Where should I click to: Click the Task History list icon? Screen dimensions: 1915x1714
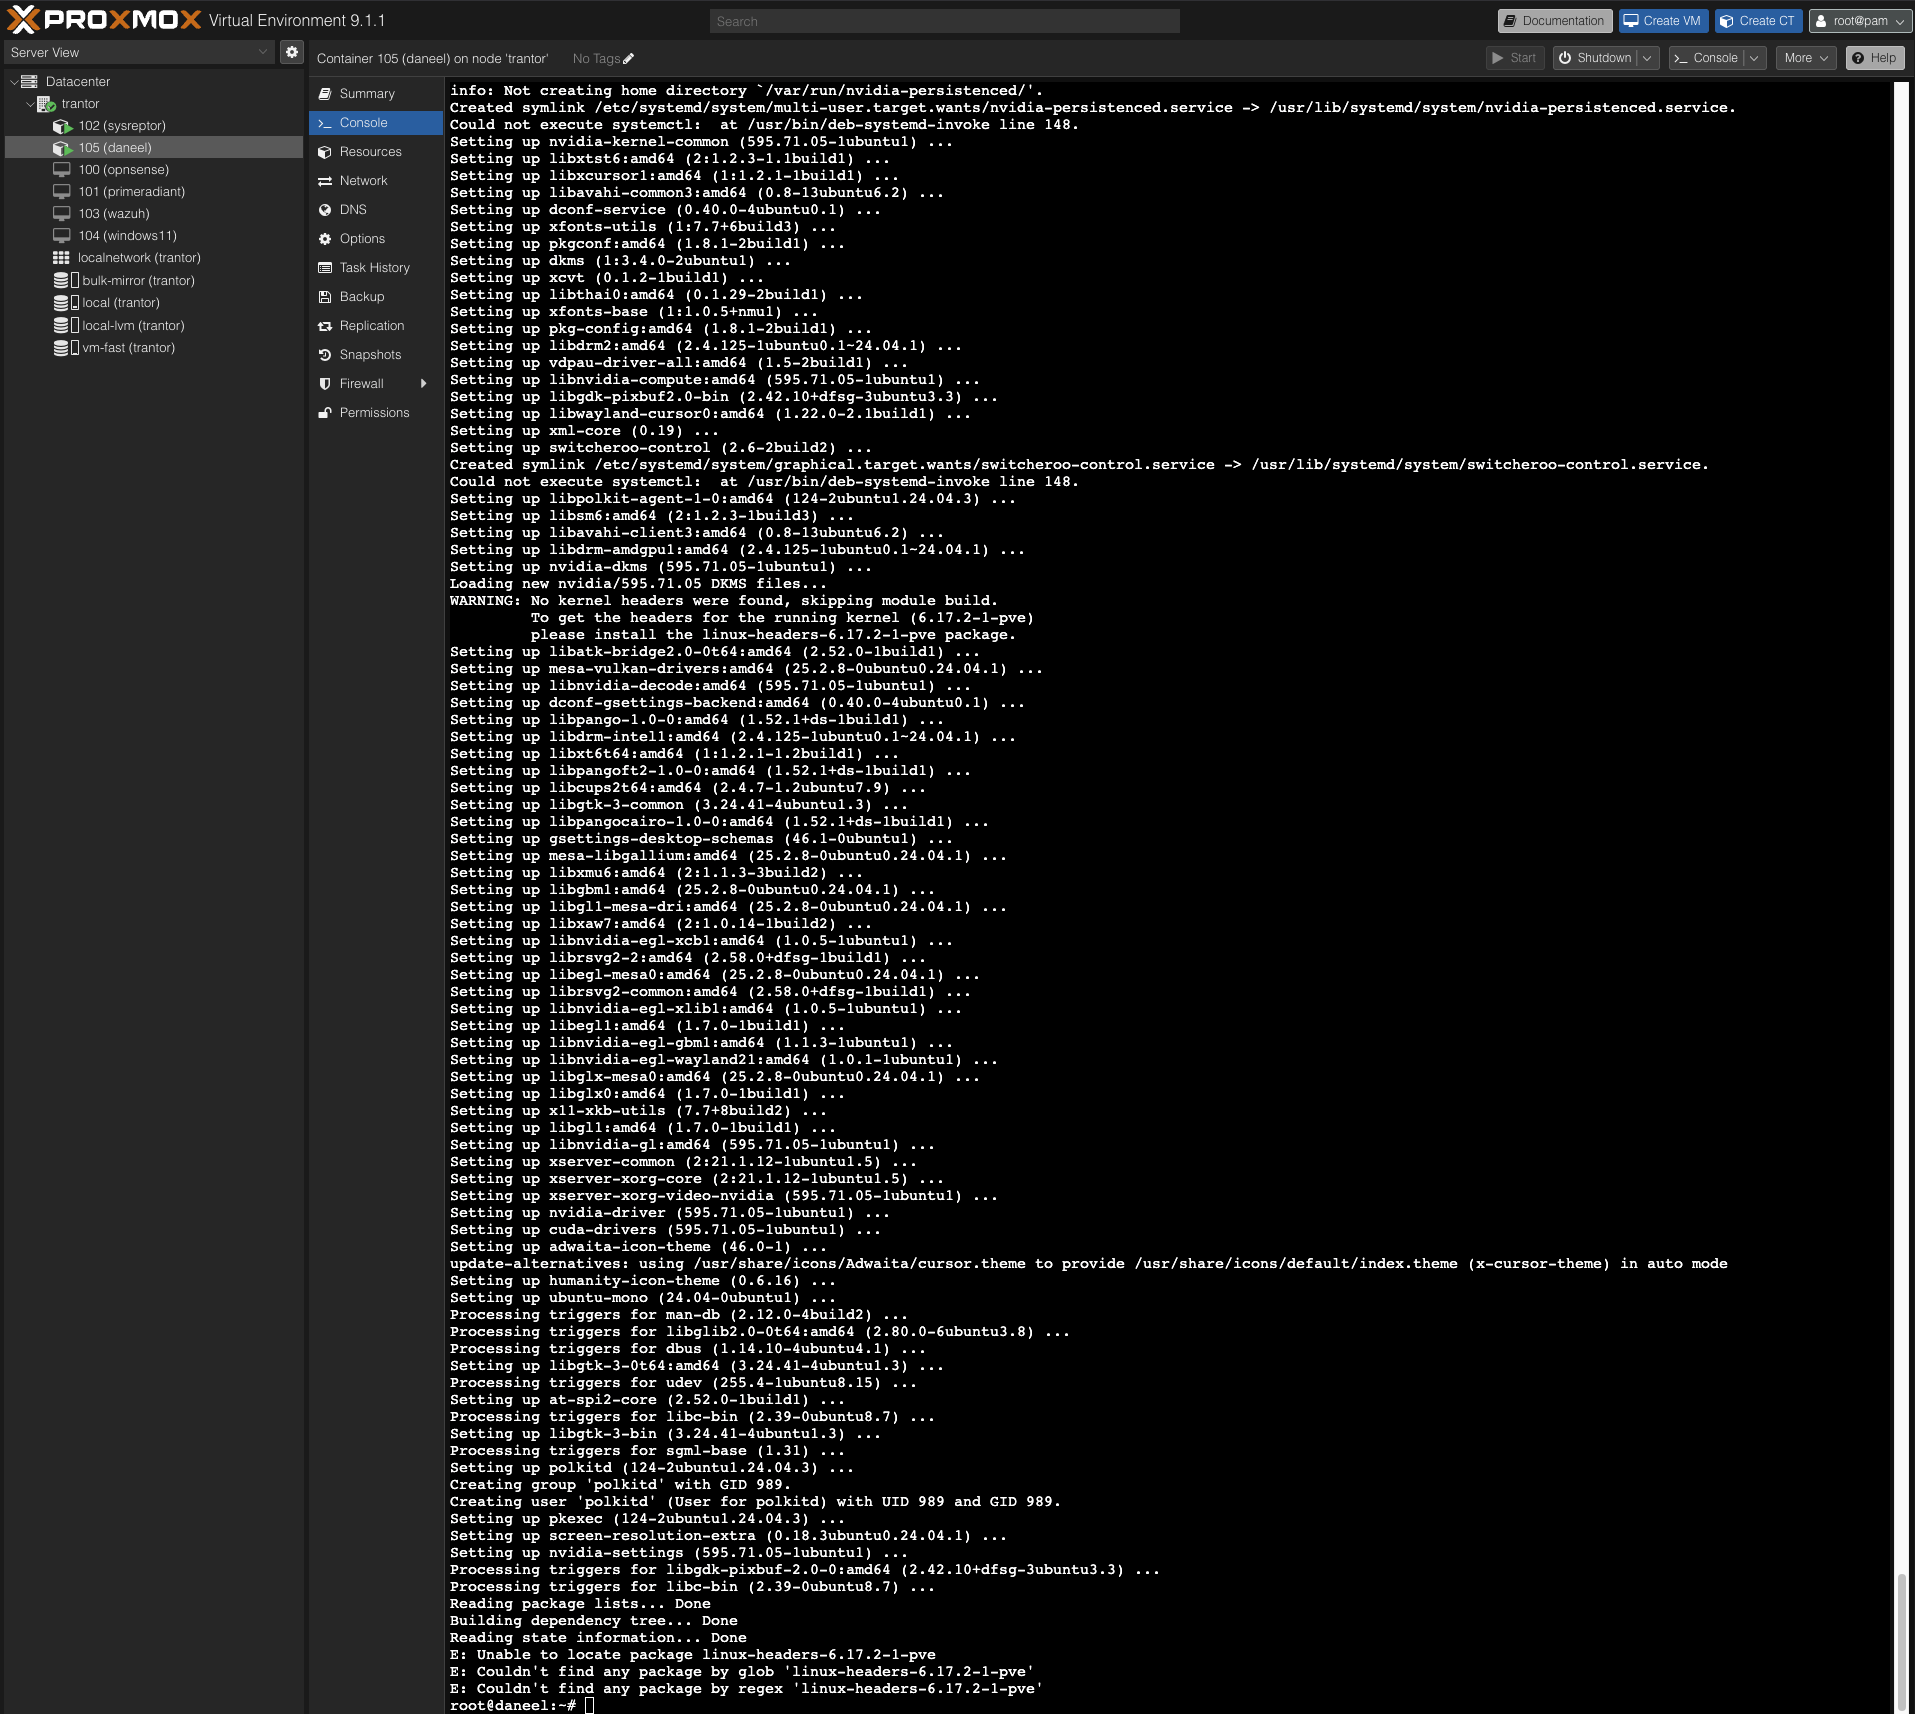pyautogui.click(x=325, y=268)
